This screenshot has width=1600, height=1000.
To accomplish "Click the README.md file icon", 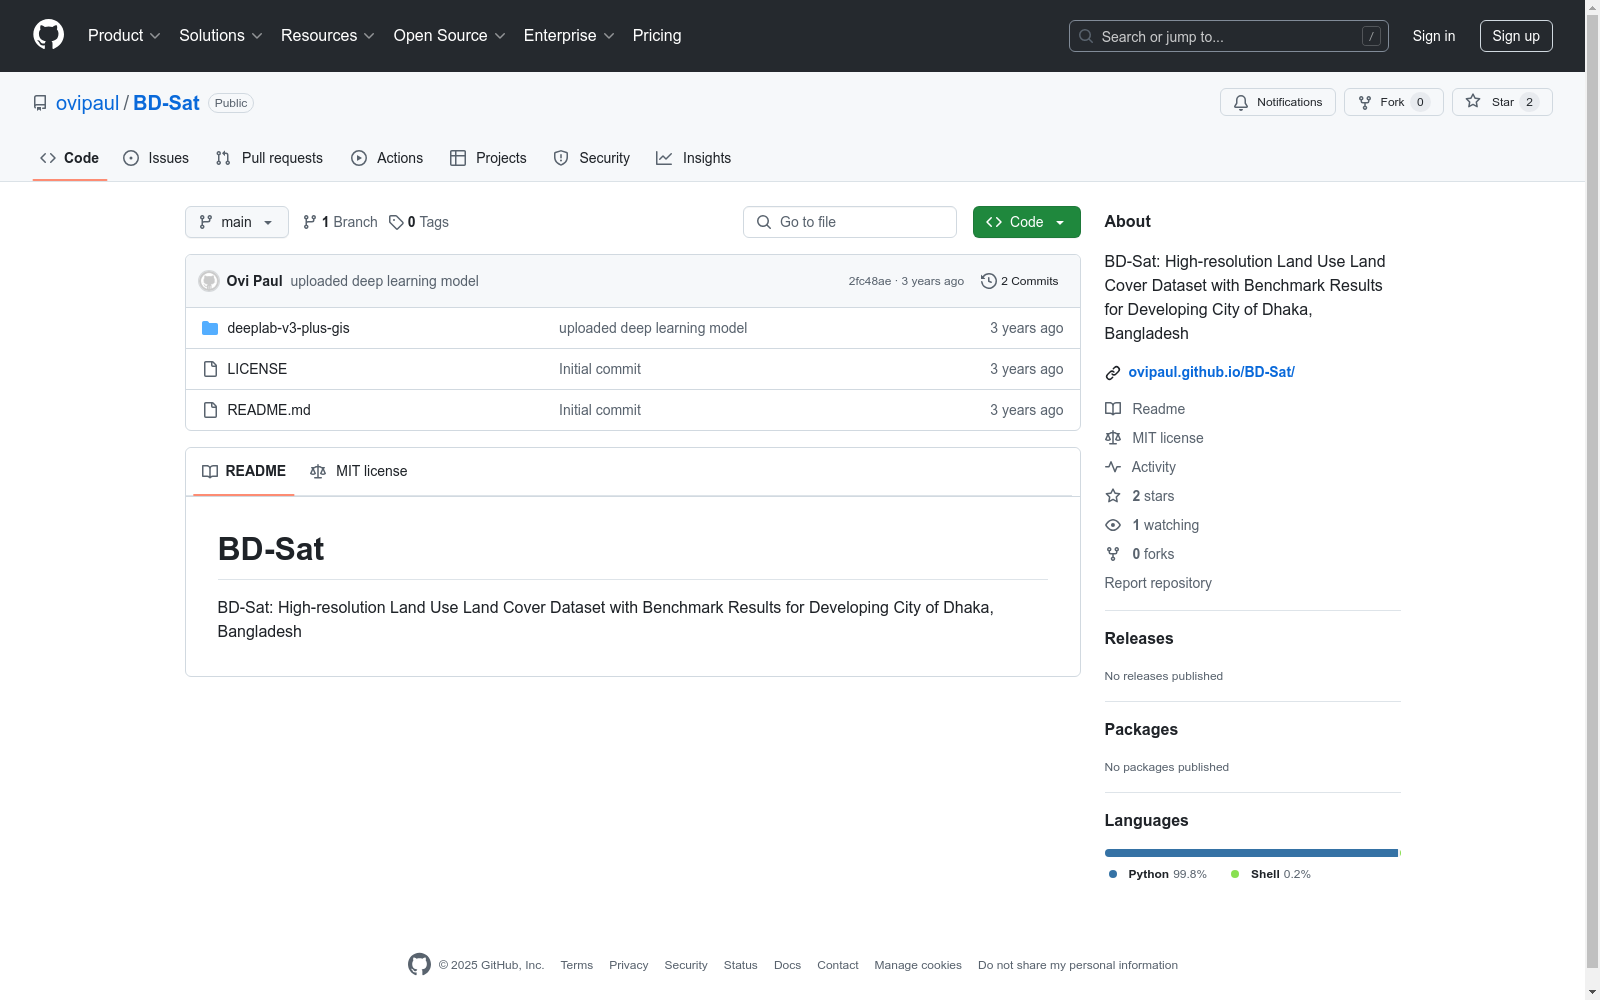I will coord(210,410).
